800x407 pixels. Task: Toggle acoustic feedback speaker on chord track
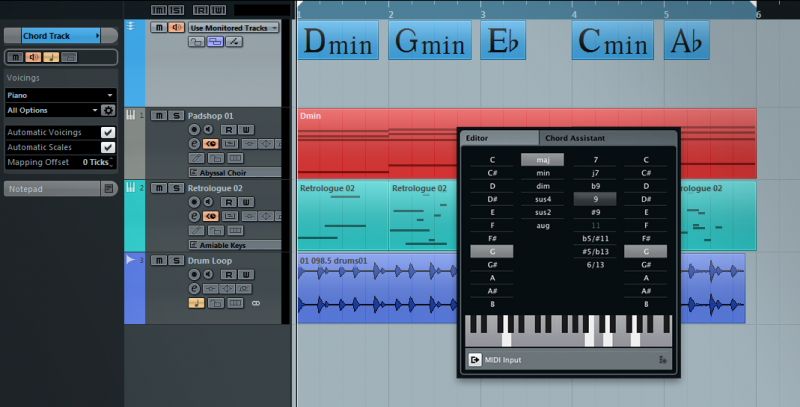point(176,28)
